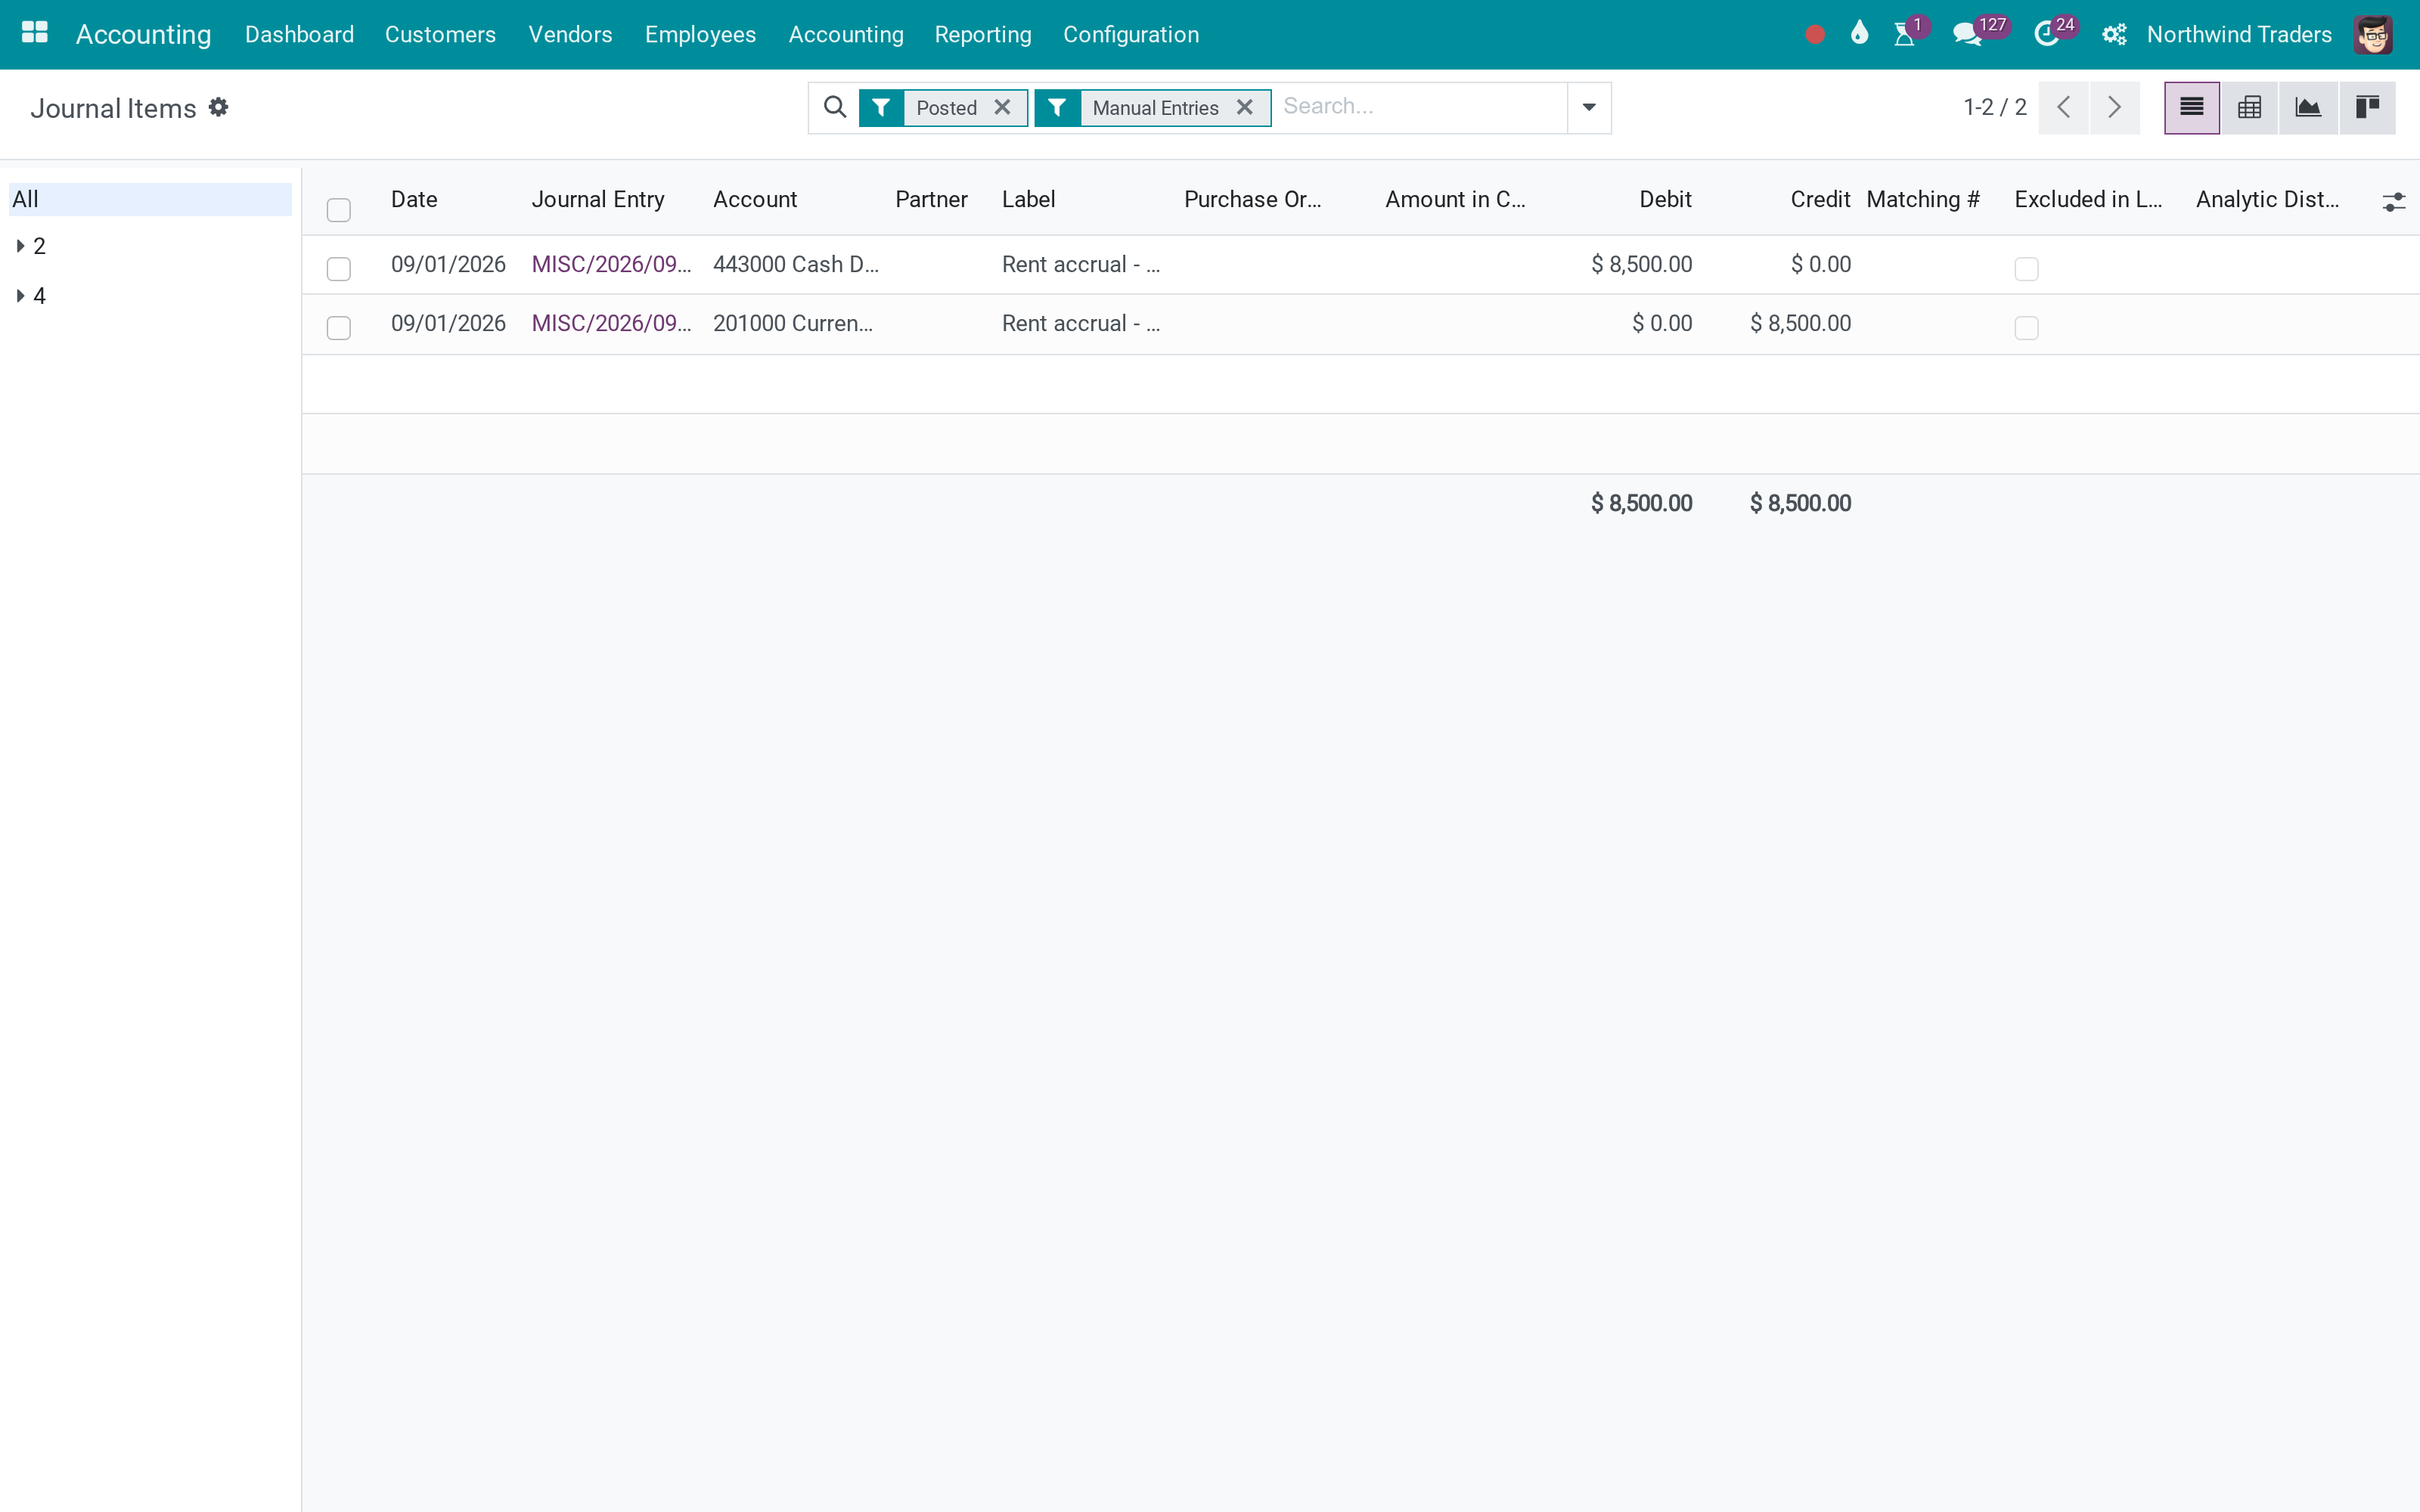Switch to kanban view
This screenshot has height=1512, width=2420.
(x=2367, y=107)
